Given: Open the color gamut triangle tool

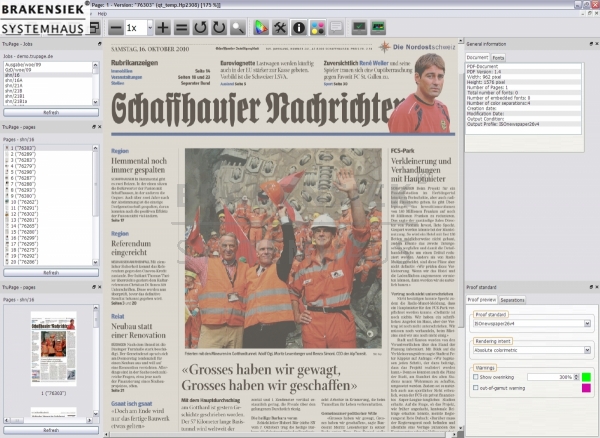Looking at the screenshot, I should coord(261,28).
